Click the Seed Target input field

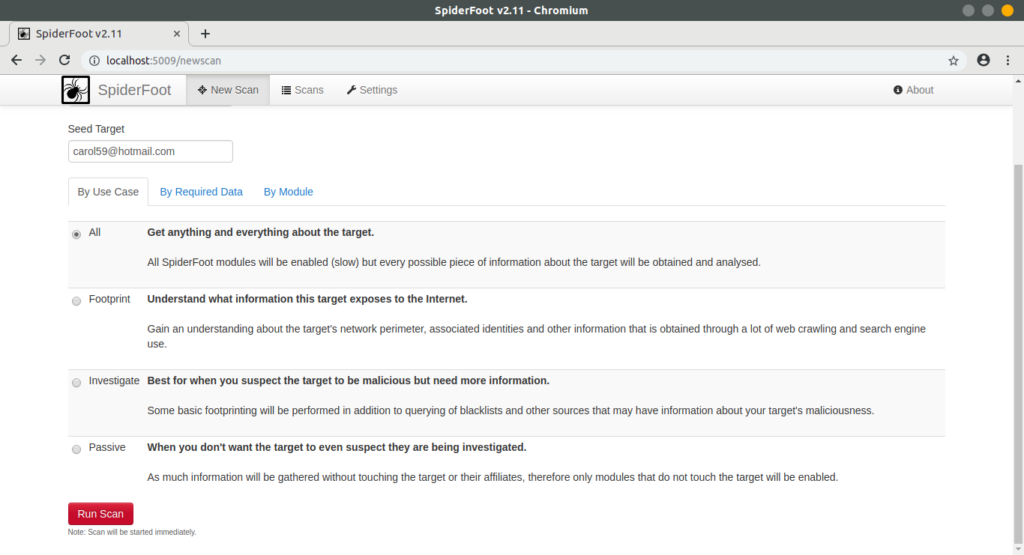(x=150, y=151)
